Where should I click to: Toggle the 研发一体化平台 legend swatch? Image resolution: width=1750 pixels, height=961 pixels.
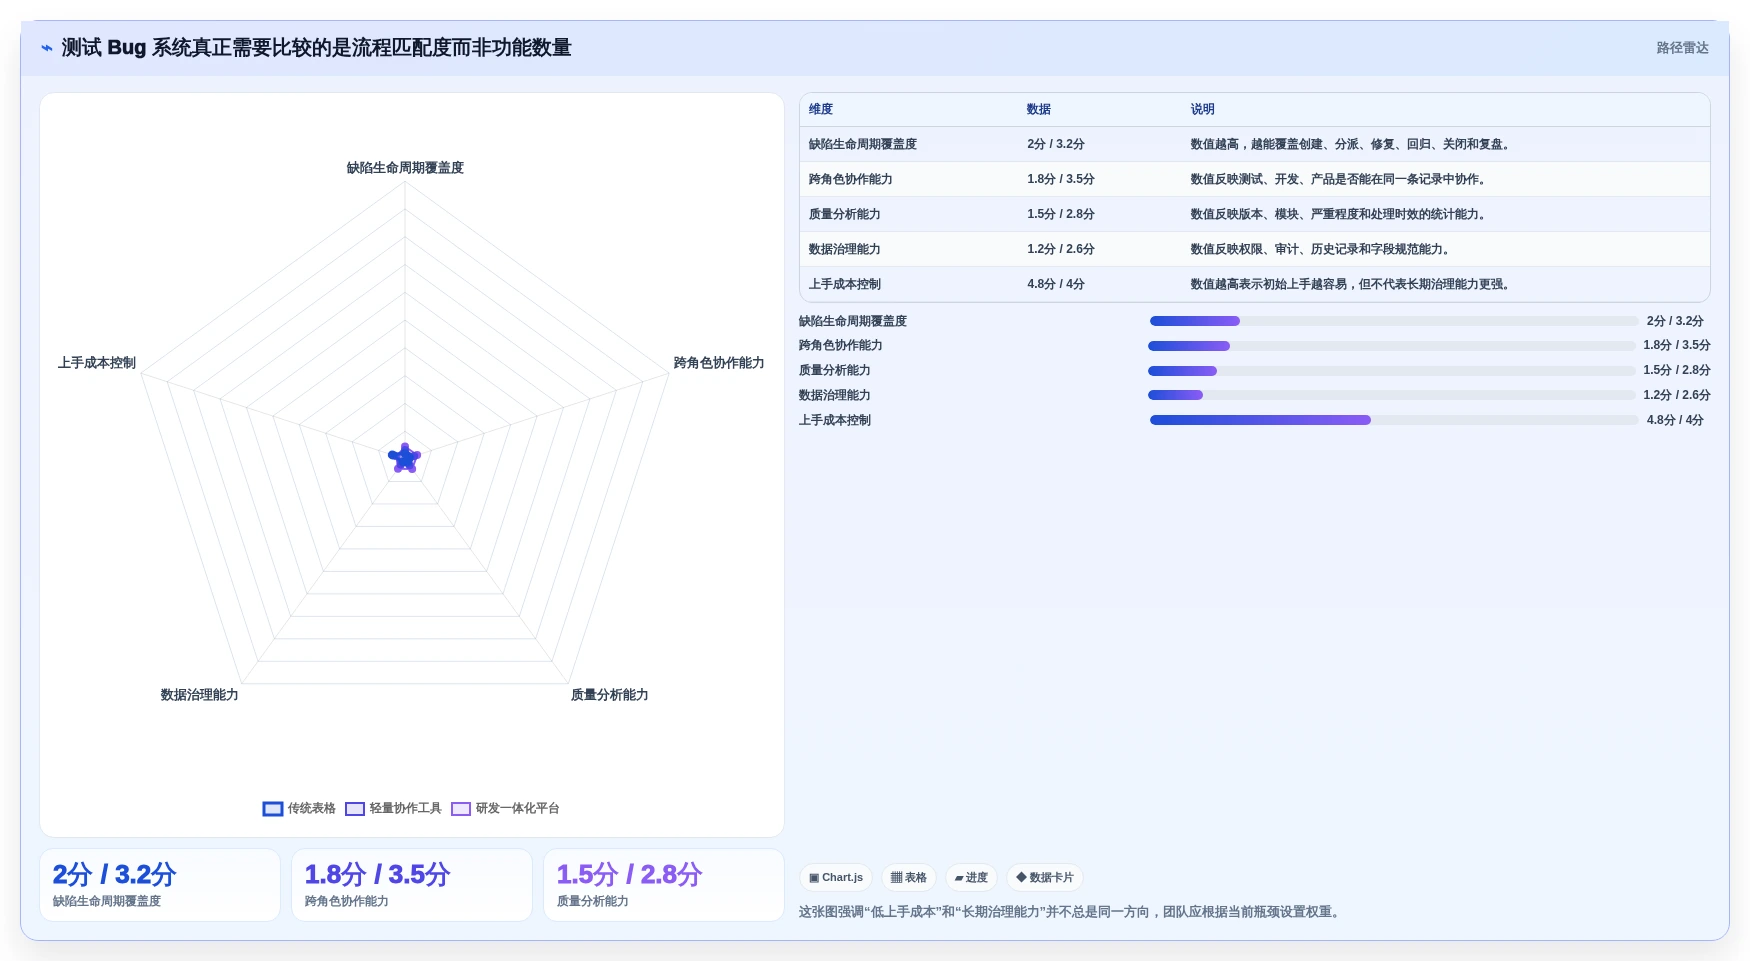coord(461,809)
